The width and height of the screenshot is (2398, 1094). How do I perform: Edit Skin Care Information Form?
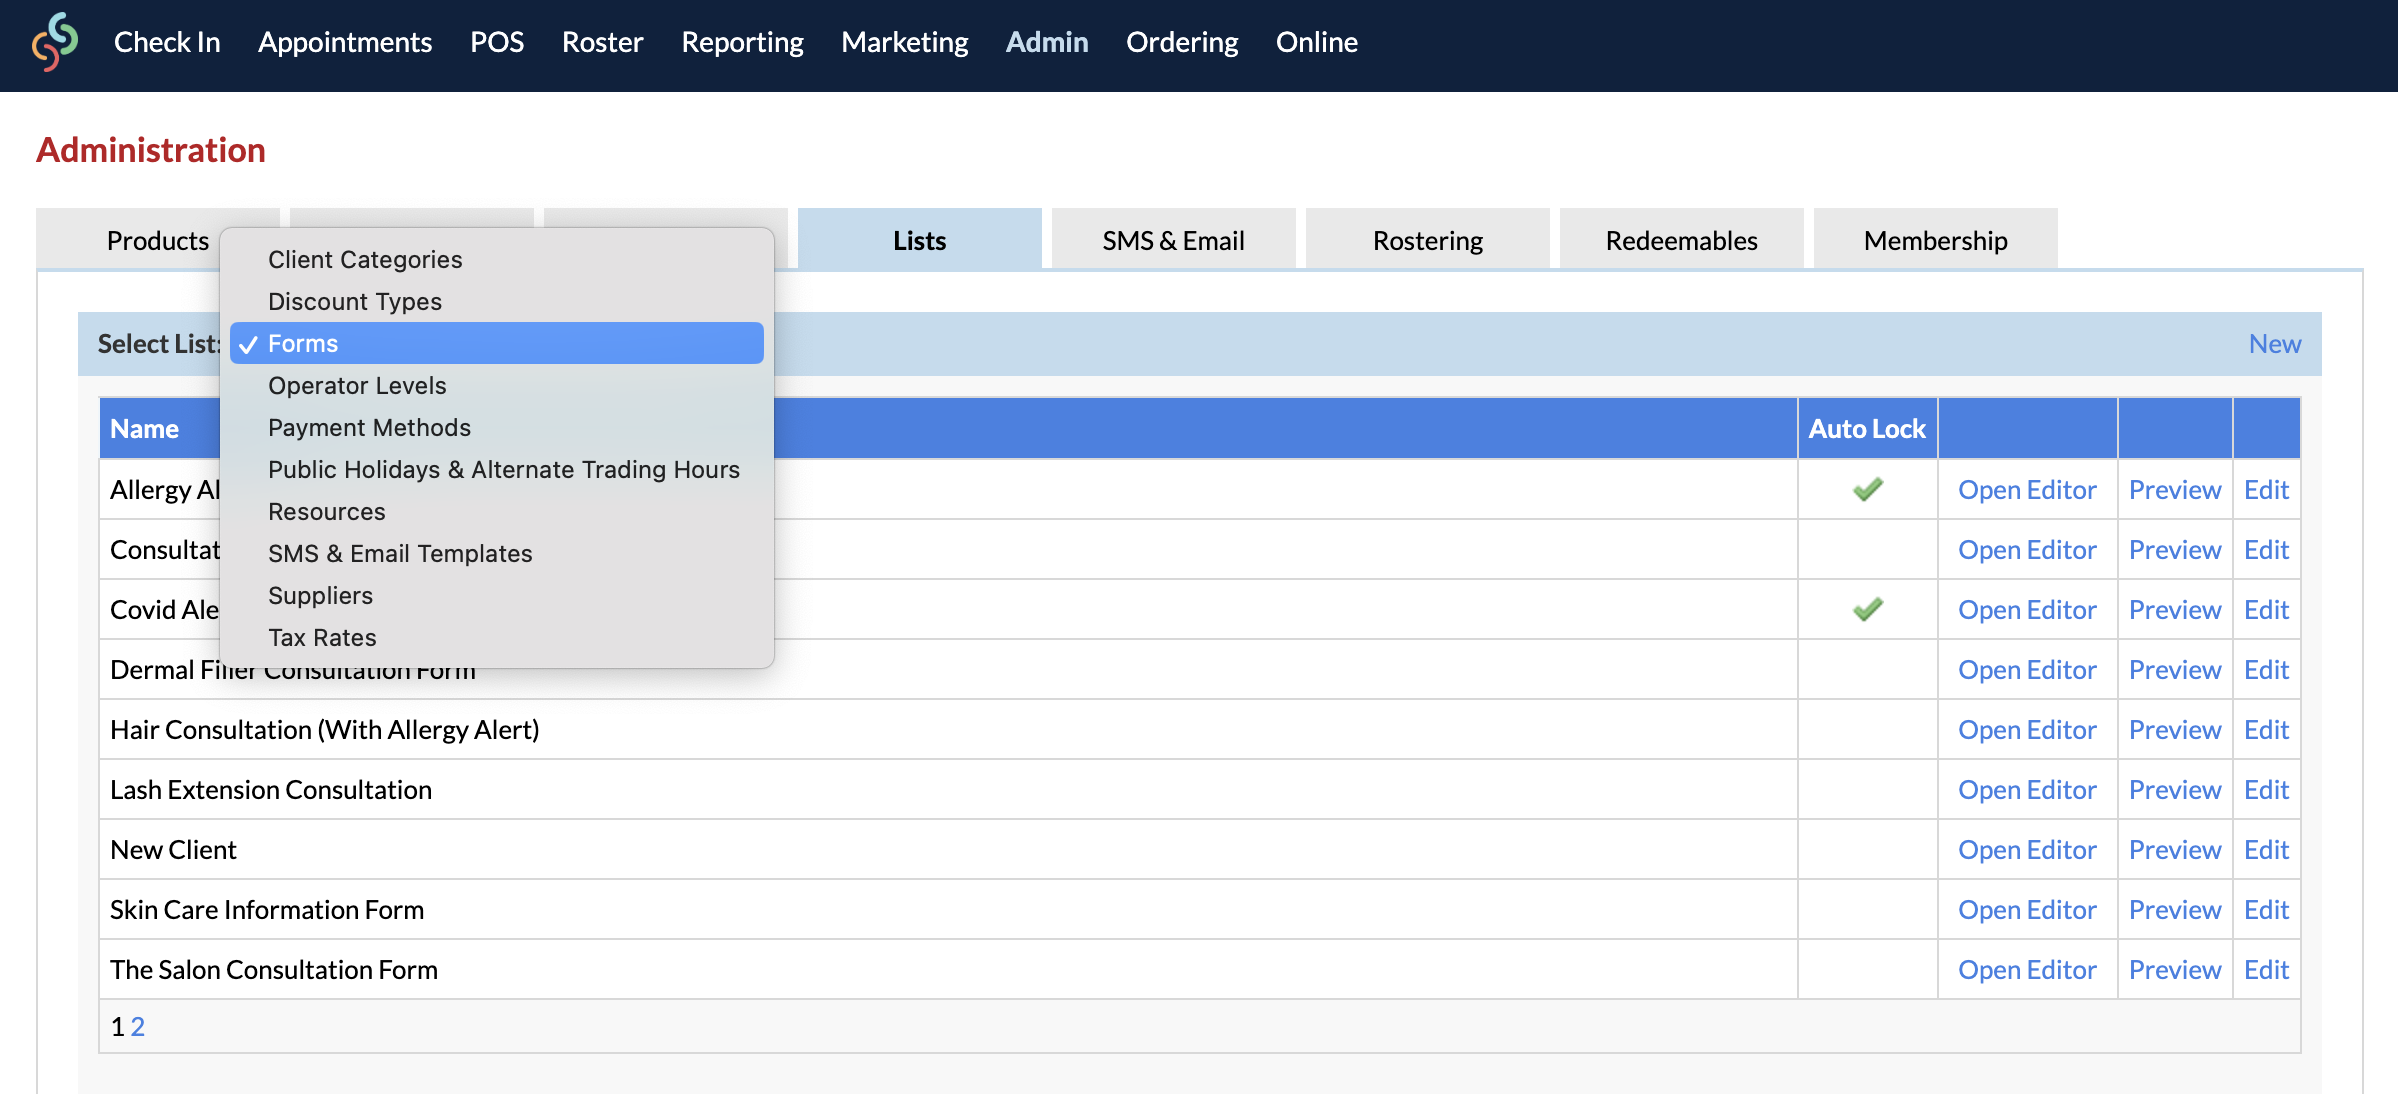click(x=2266, y=909)
